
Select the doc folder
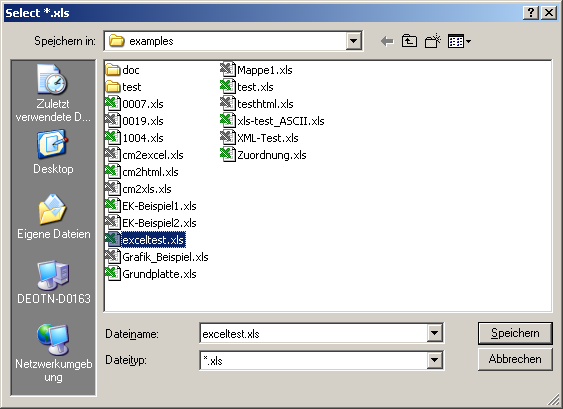click(122, 70)
